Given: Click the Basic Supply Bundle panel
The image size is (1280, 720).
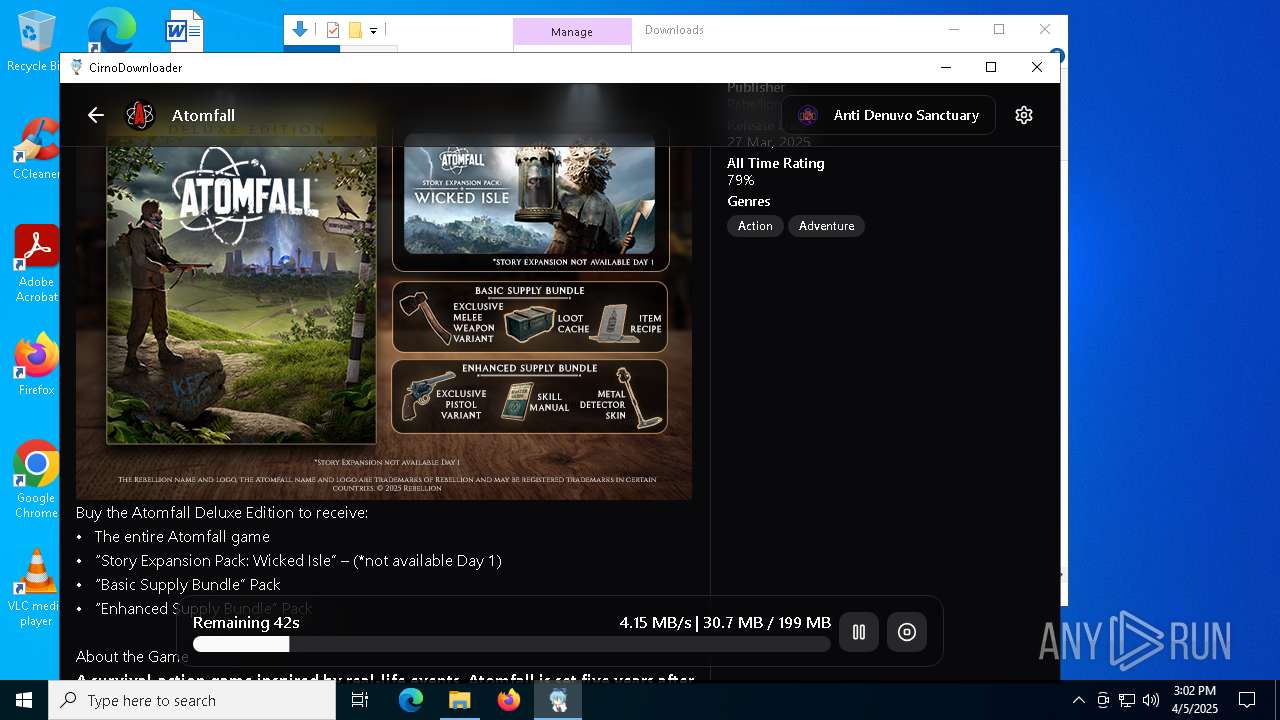Looking at the screenshot, I should (529, 317).
